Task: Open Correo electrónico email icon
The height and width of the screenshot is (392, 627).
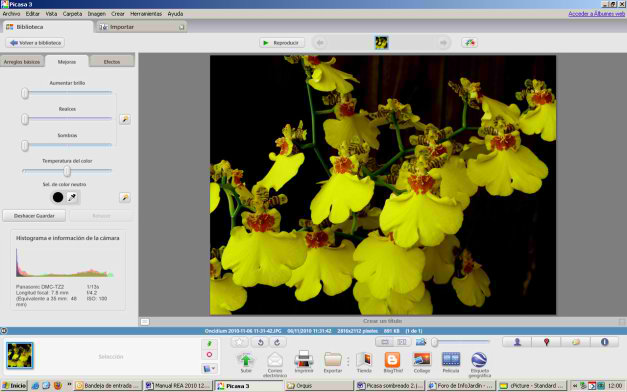Action: [x=275, y=360]
